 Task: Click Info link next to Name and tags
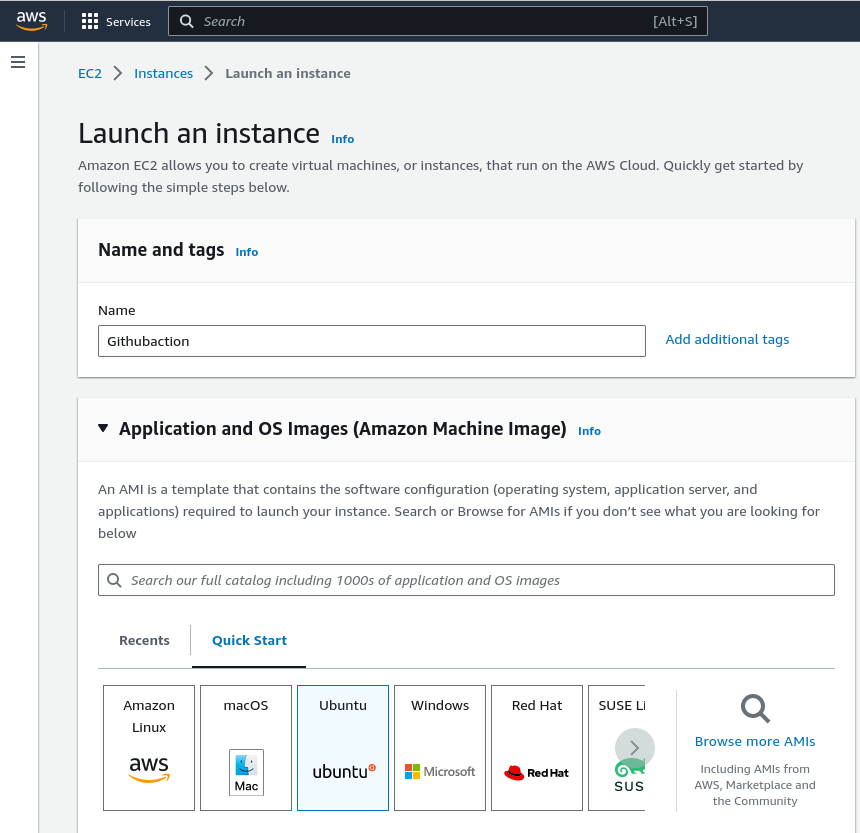point(247,252)
